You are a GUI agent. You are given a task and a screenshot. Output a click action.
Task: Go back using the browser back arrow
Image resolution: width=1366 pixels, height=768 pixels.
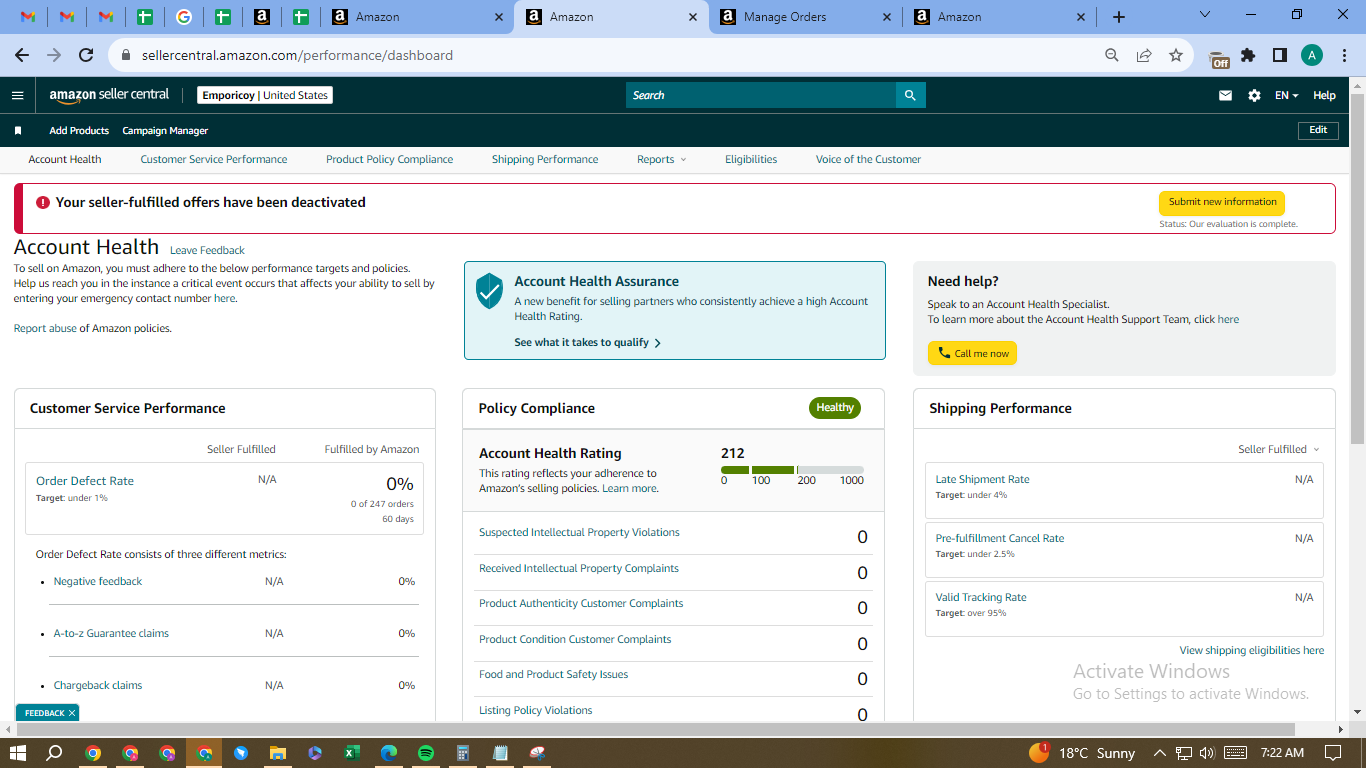pyautogui.click(x=22, y=55)
